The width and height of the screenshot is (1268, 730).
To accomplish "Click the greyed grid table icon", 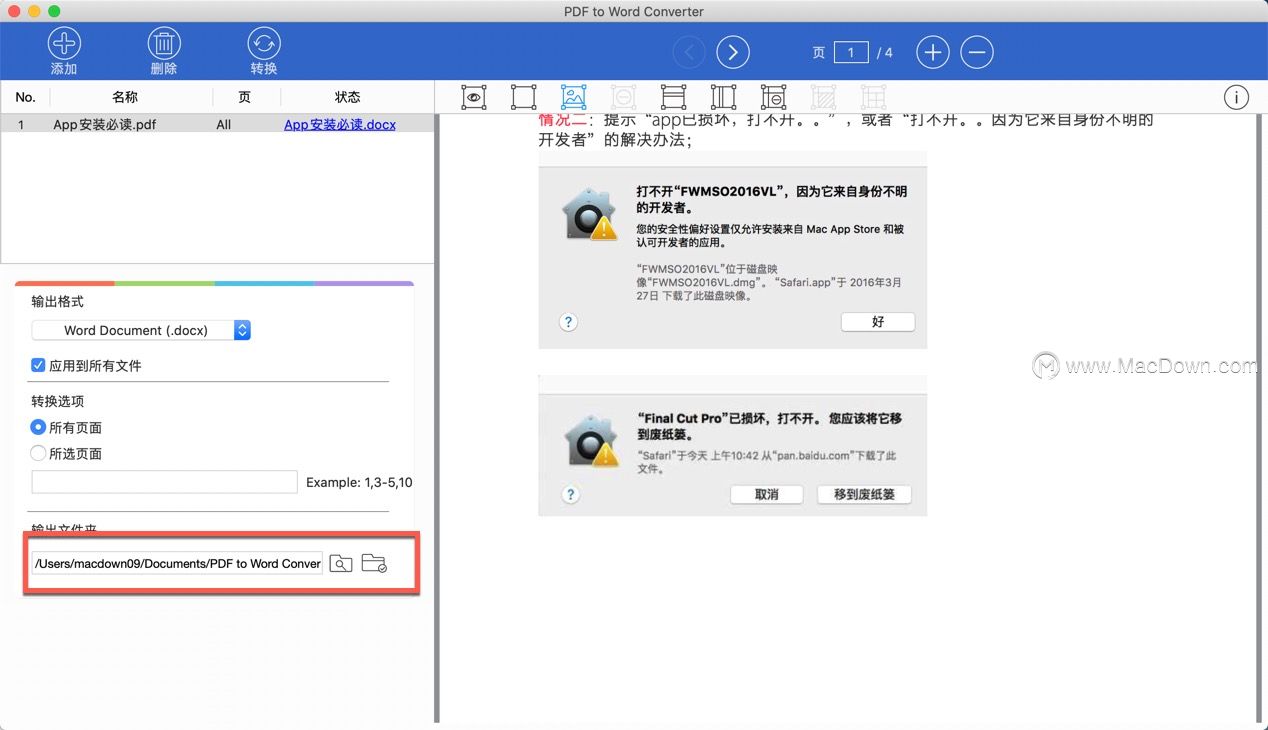I will [873, 97].
